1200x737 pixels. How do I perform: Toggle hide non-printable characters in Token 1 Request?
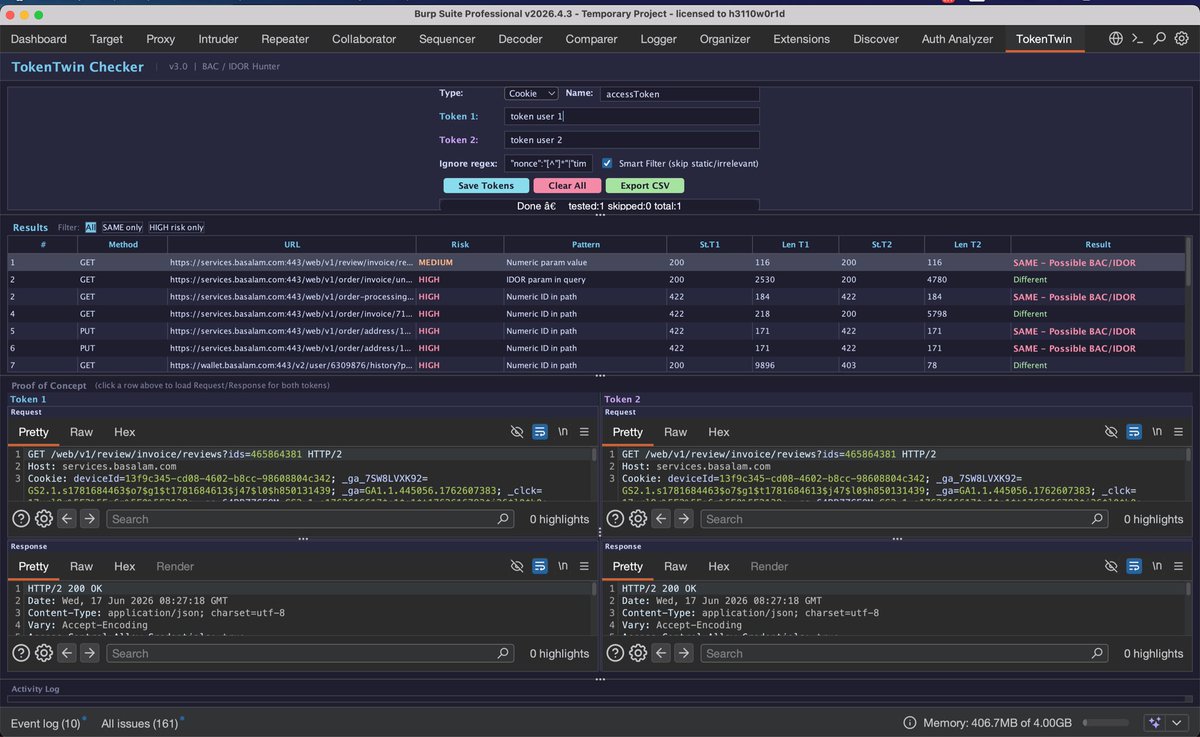[517, 432]
